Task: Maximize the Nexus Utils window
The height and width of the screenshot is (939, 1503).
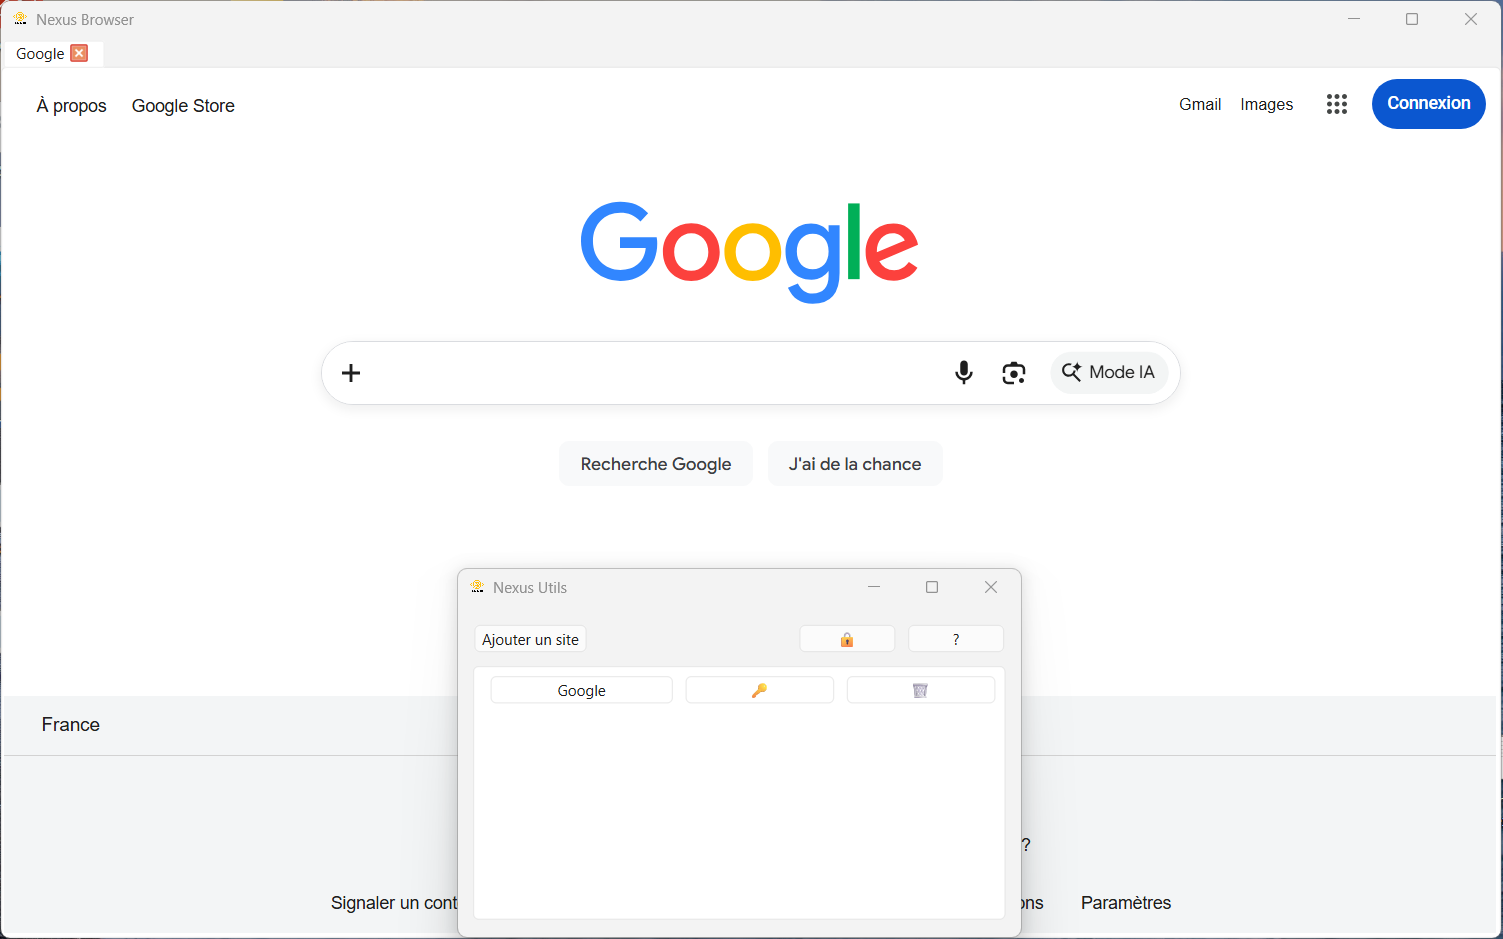Action: click(932, 587)
